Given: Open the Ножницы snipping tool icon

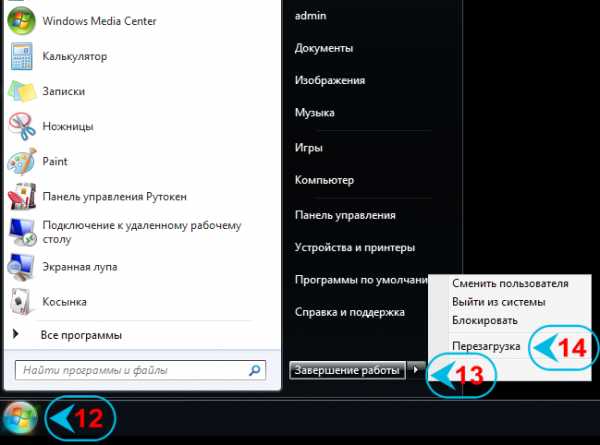Looking at the screenshot, I should coord(22,127).
